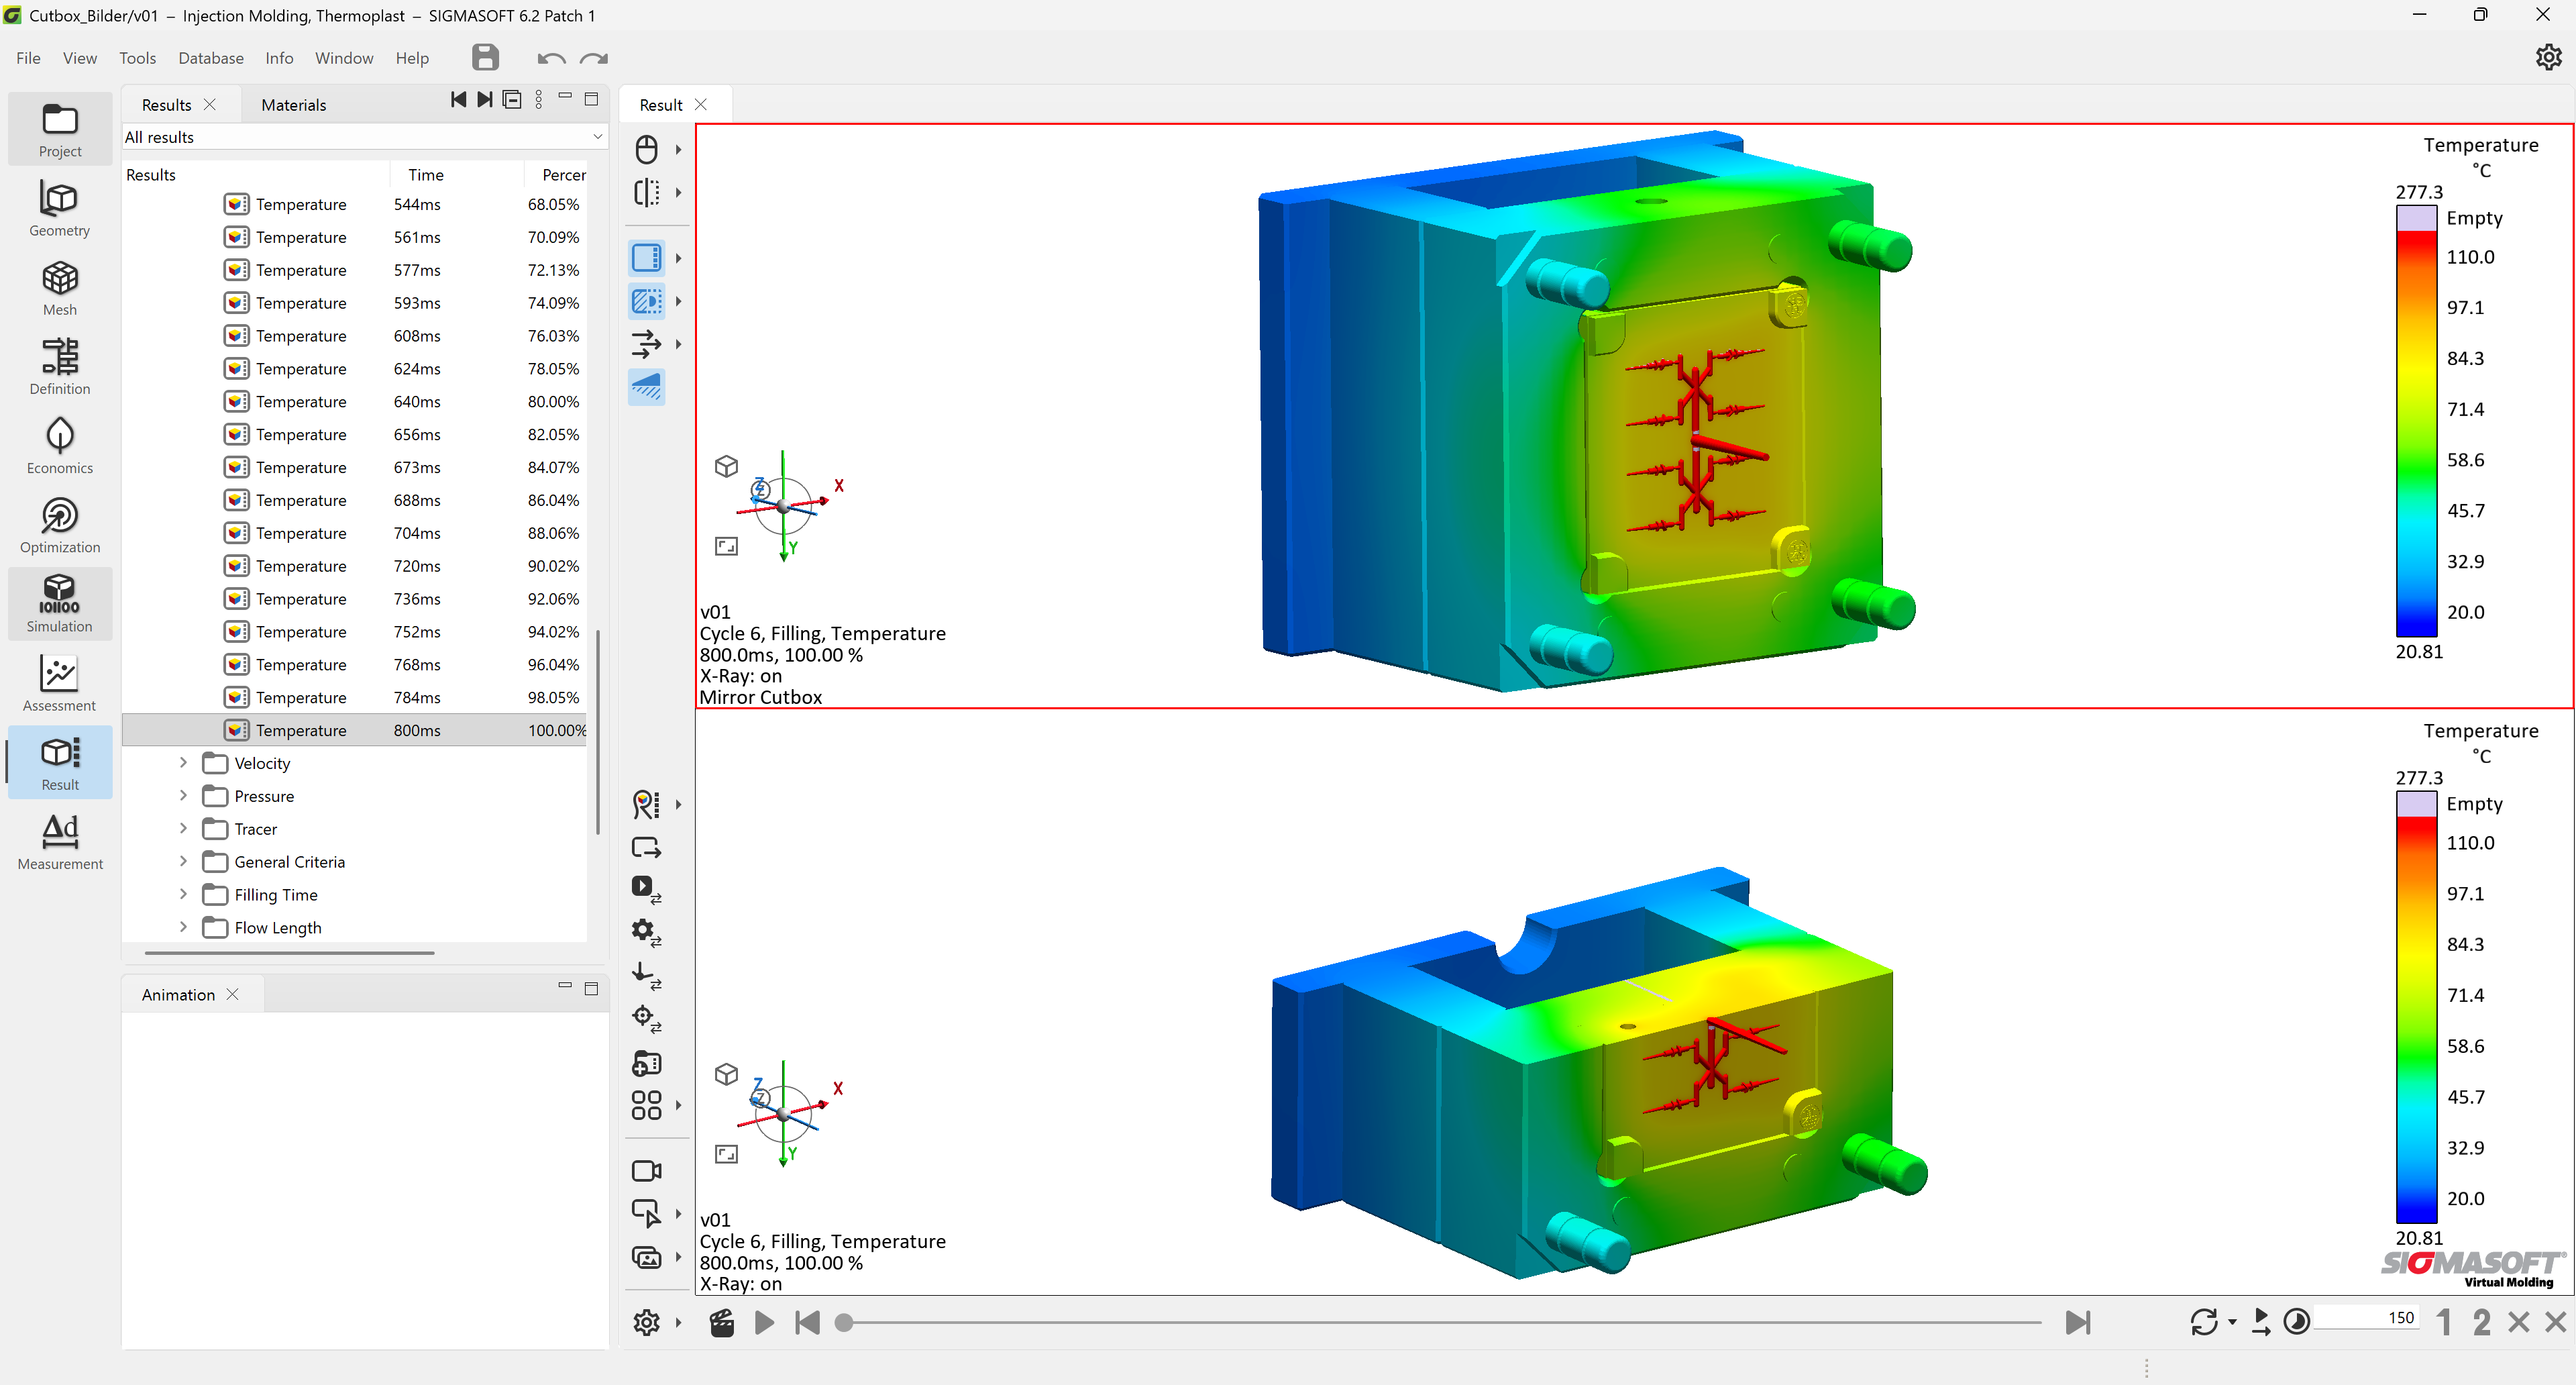Image resolution: width=2576 pixels, height=1385 pixels.
Task: Click the mouse mode icon
Action: tap(647, 149)
